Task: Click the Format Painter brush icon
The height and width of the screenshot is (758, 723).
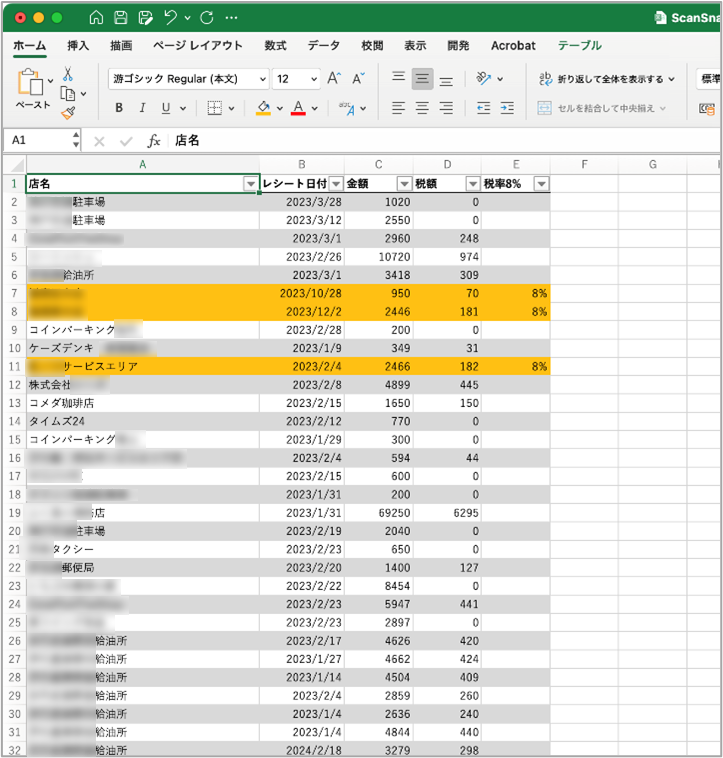Action: click(68, 113)
